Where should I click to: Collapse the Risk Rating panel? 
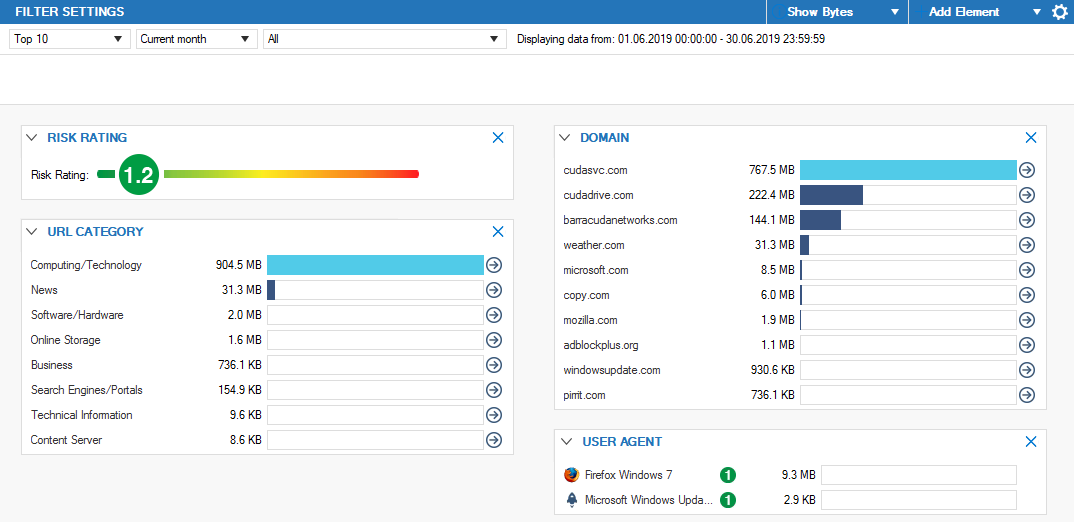32,138
